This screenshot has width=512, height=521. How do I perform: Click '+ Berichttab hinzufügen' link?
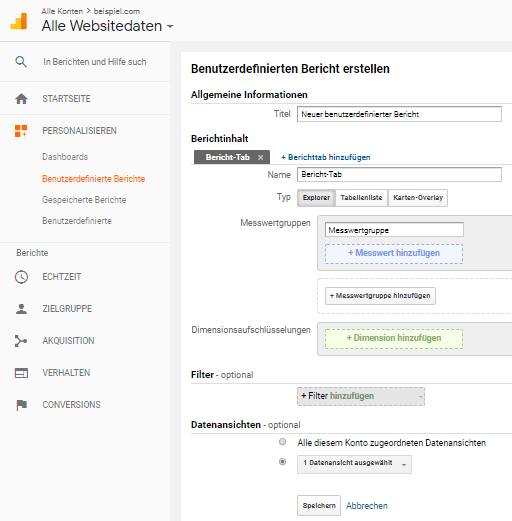[326, 157]
